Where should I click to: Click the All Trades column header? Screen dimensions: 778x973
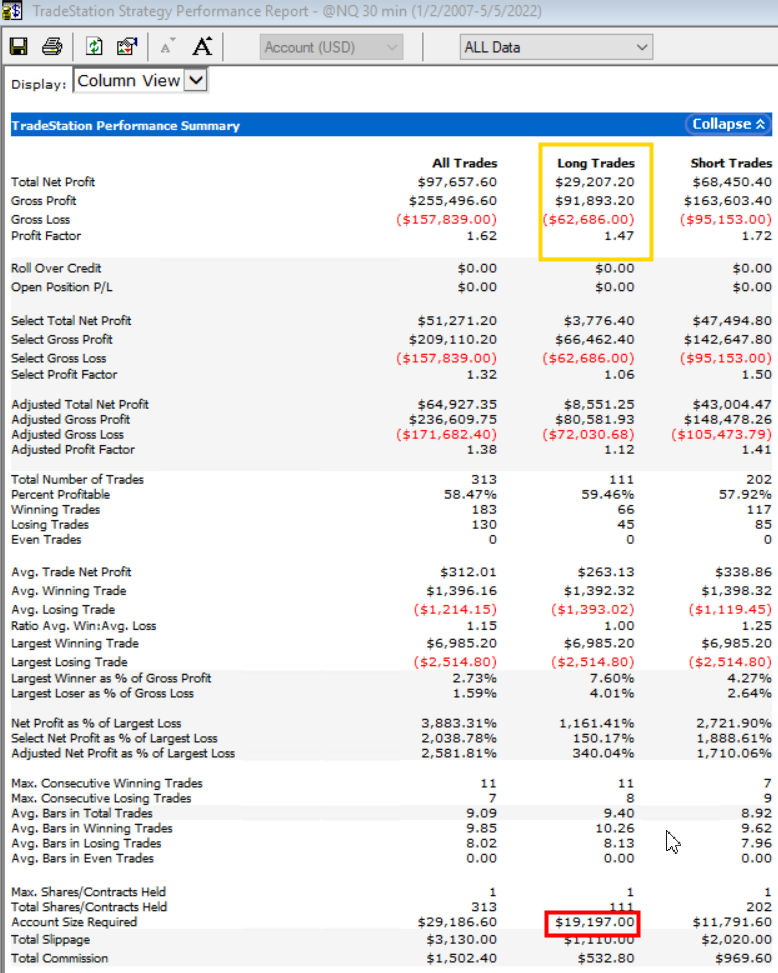tap(464, 163)
